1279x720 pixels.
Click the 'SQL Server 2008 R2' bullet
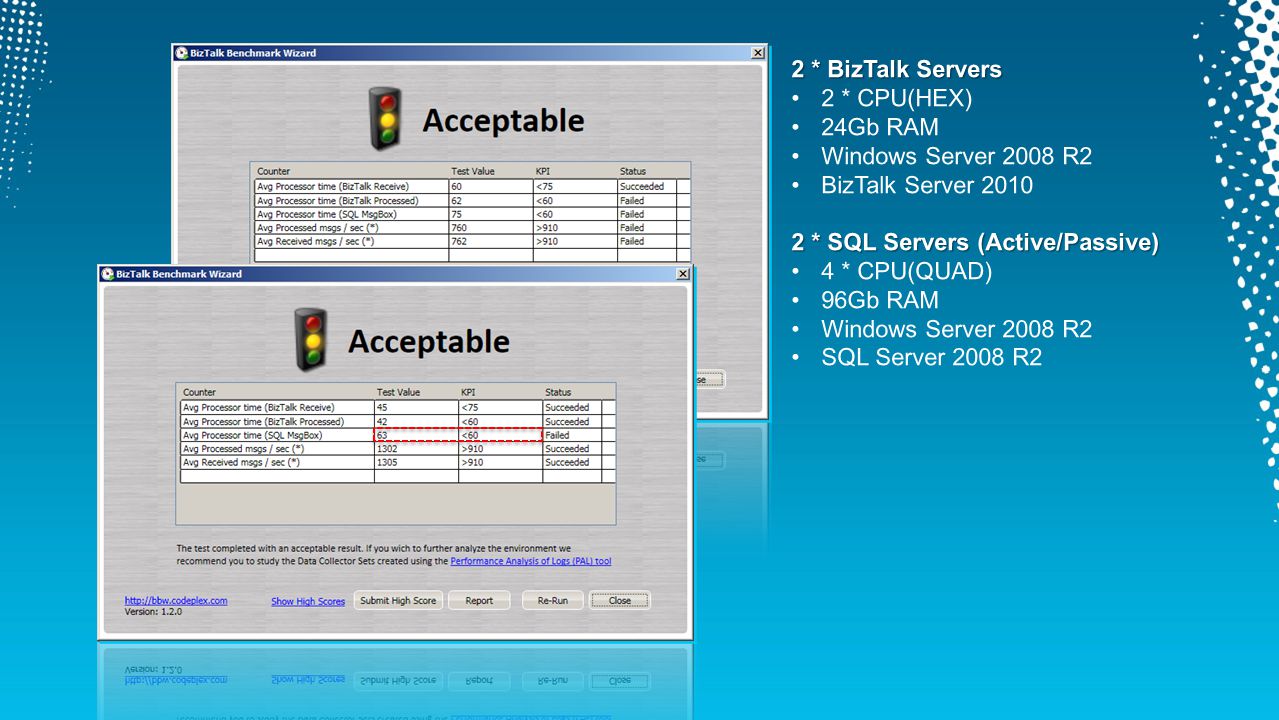[932, 357]
